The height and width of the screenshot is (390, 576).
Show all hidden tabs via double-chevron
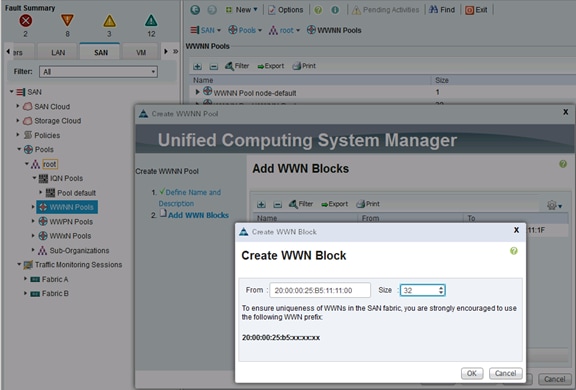click(176, 51)
